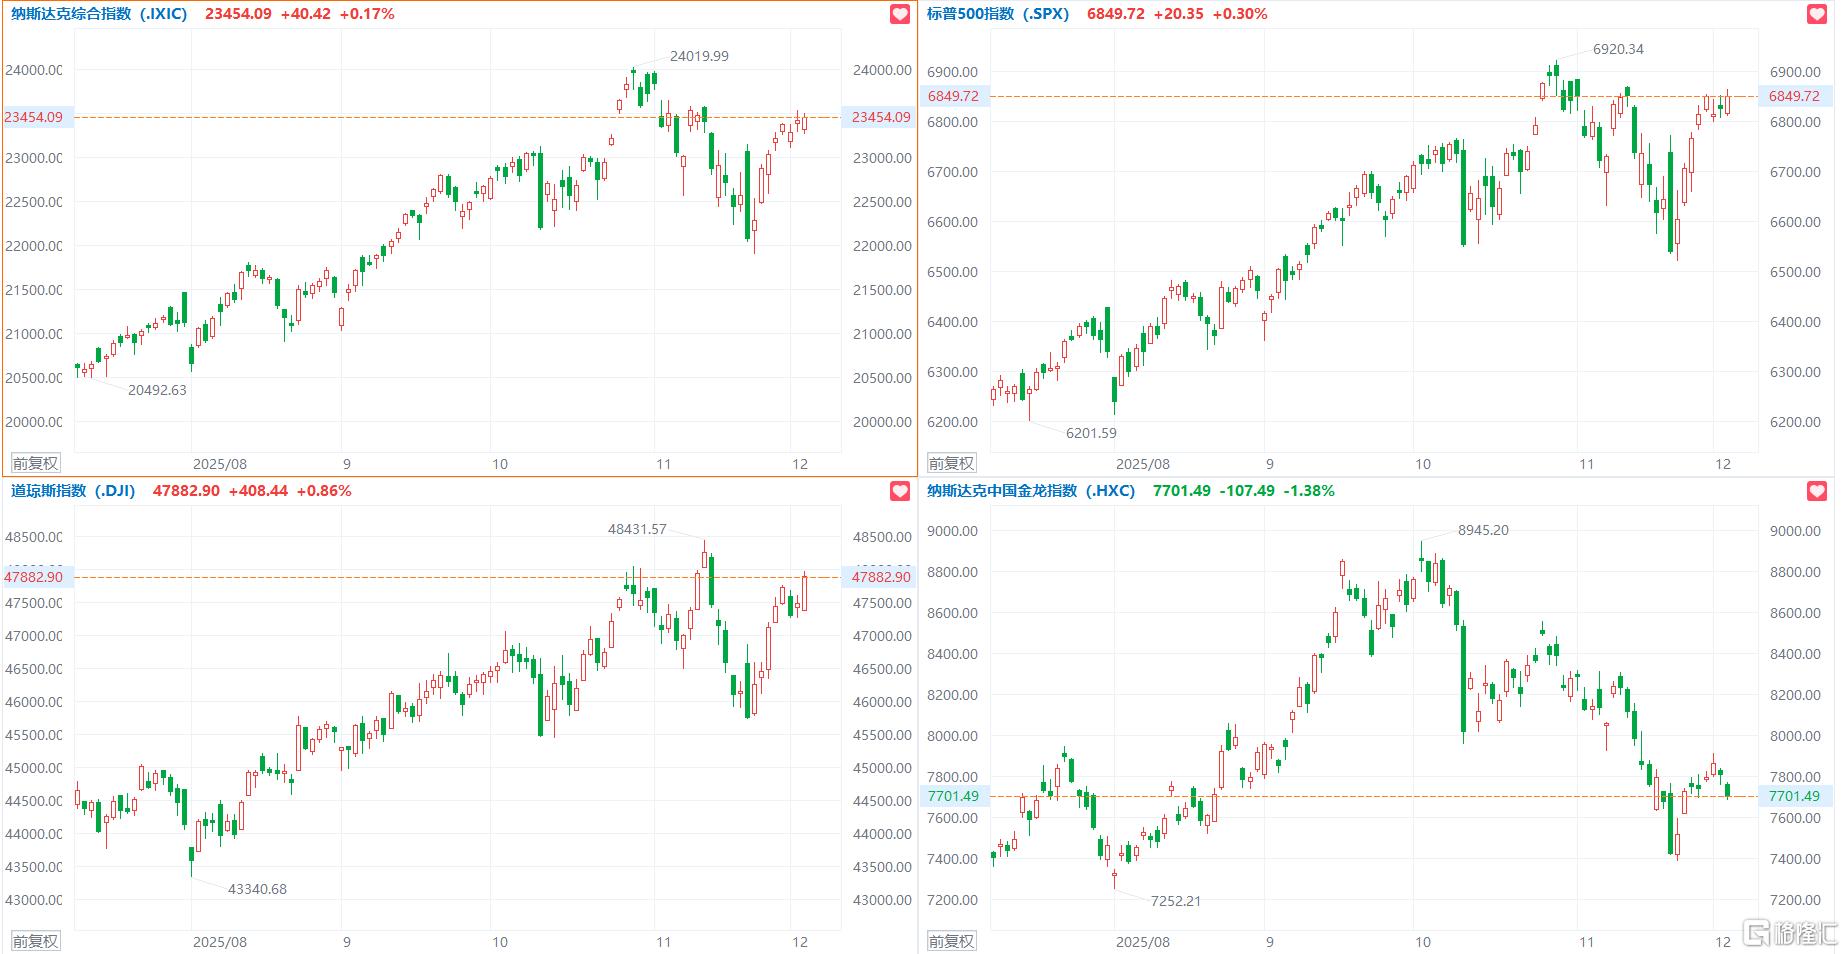The width and height of the screenshot is (1845, 954).
Task: Open the 标普500指数 (.SPX) title link
Action: 997,14
